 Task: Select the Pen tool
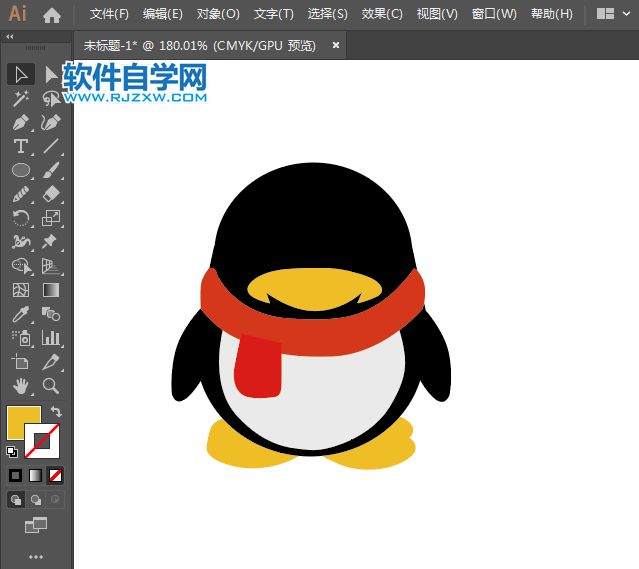[x=20, y=123]
